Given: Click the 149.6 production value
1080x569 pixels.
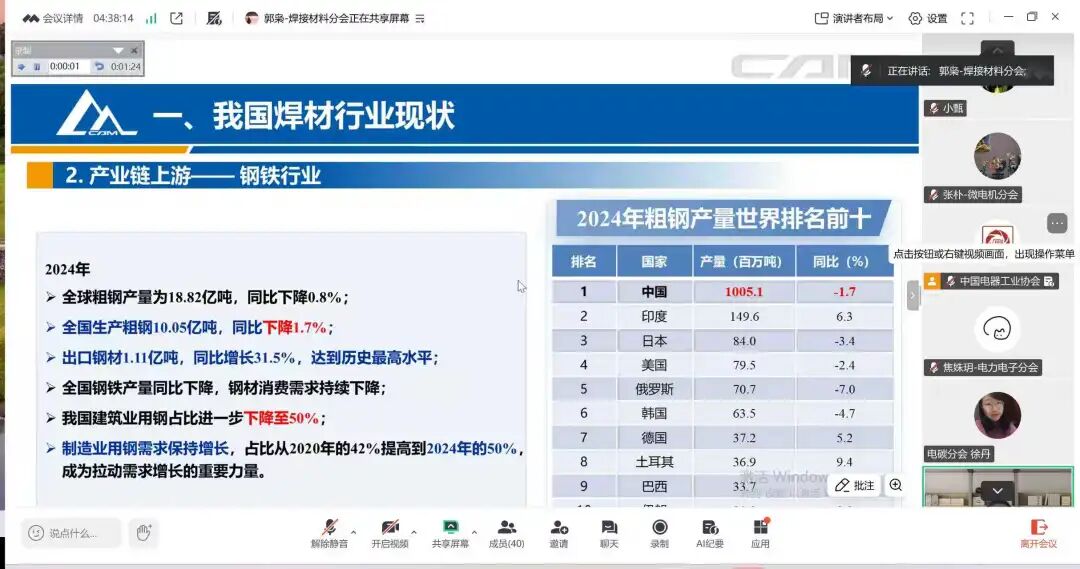Looking at the screenshot, I should [744, 316].
